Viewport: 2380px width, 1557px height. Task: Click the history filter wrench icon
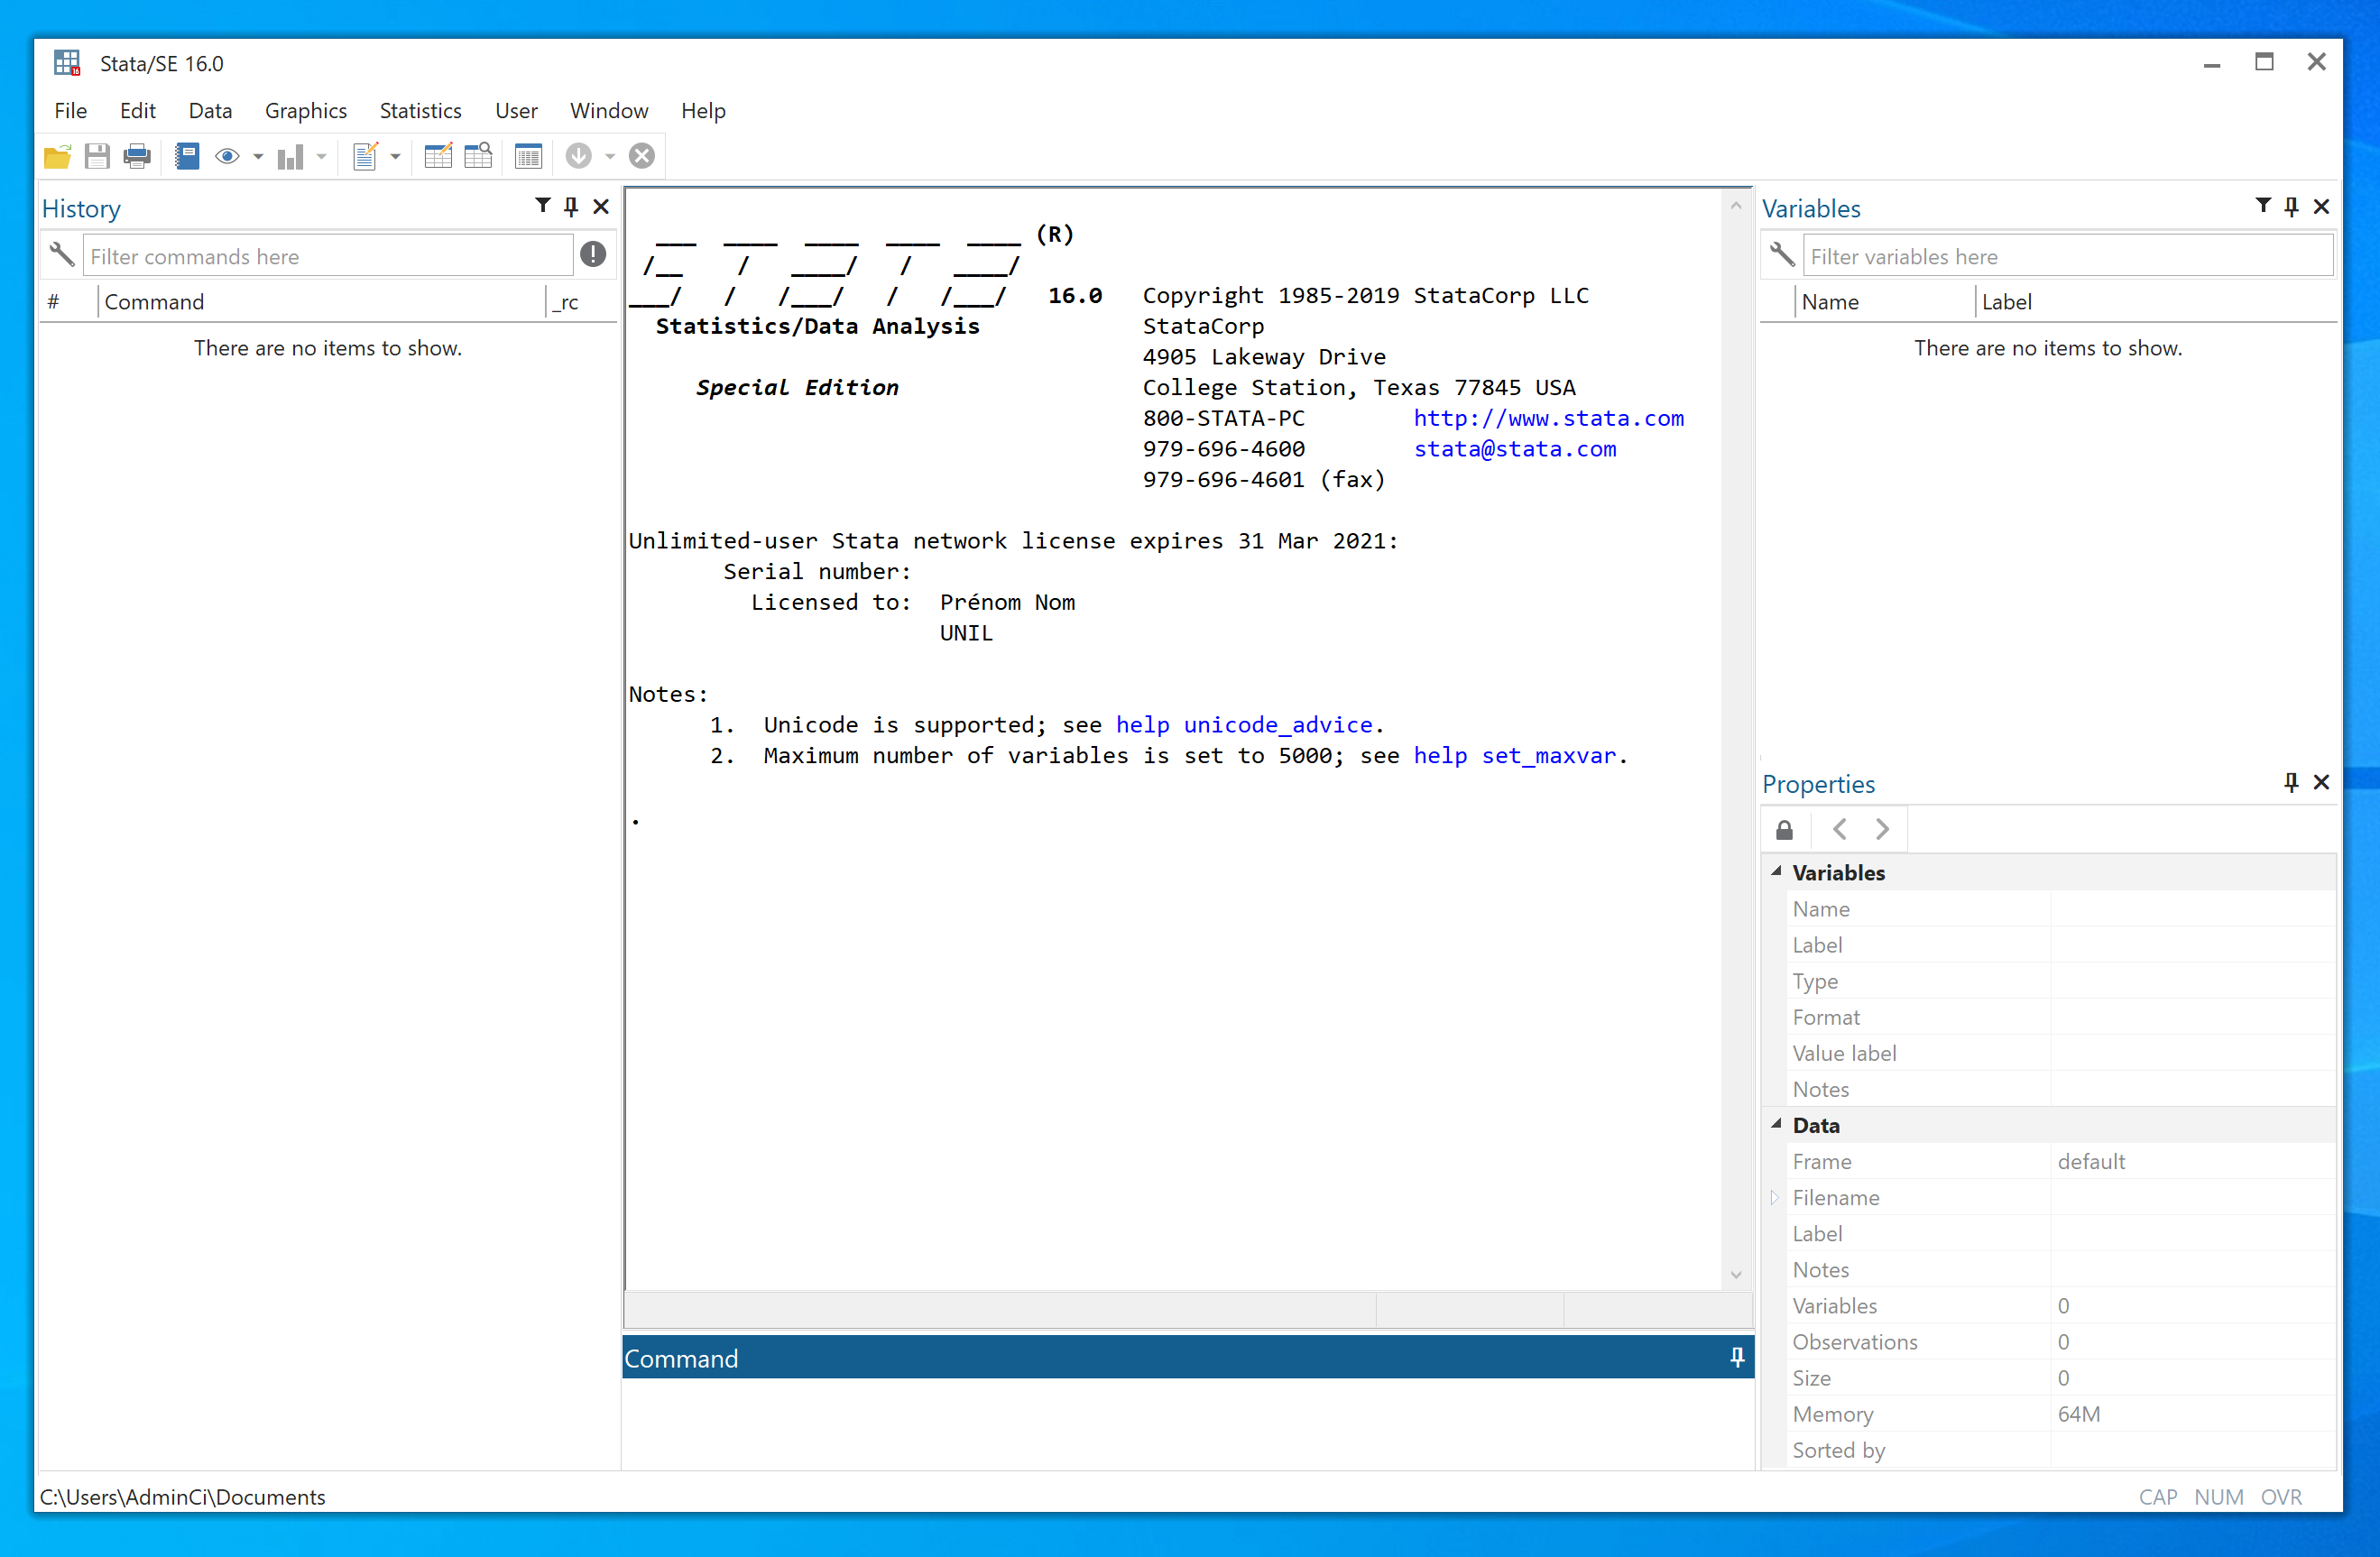(x=62, y=256)
